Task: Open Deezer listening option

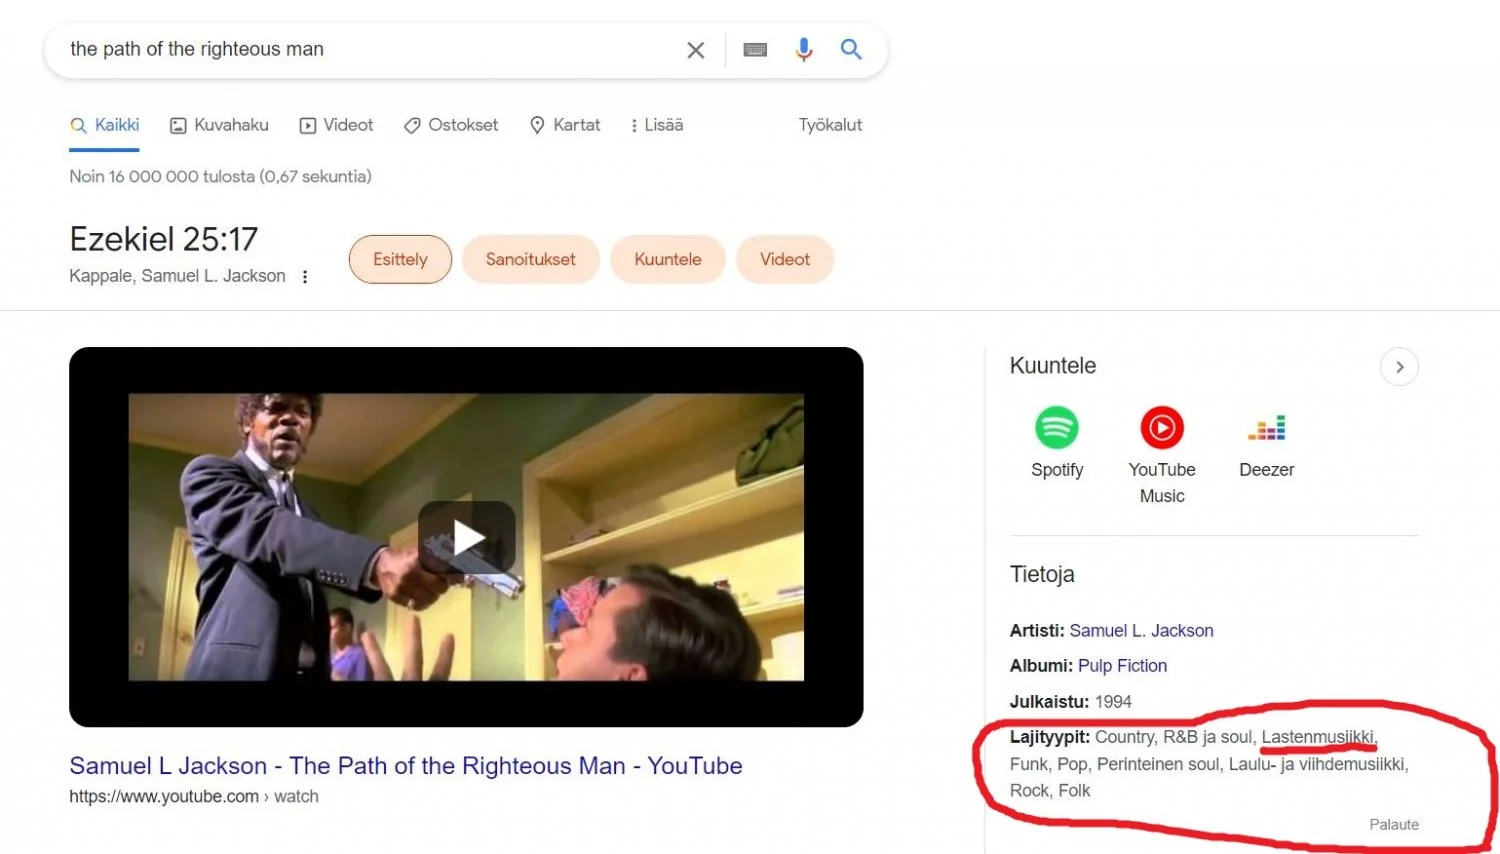Action: click(x=1266, y=428)
